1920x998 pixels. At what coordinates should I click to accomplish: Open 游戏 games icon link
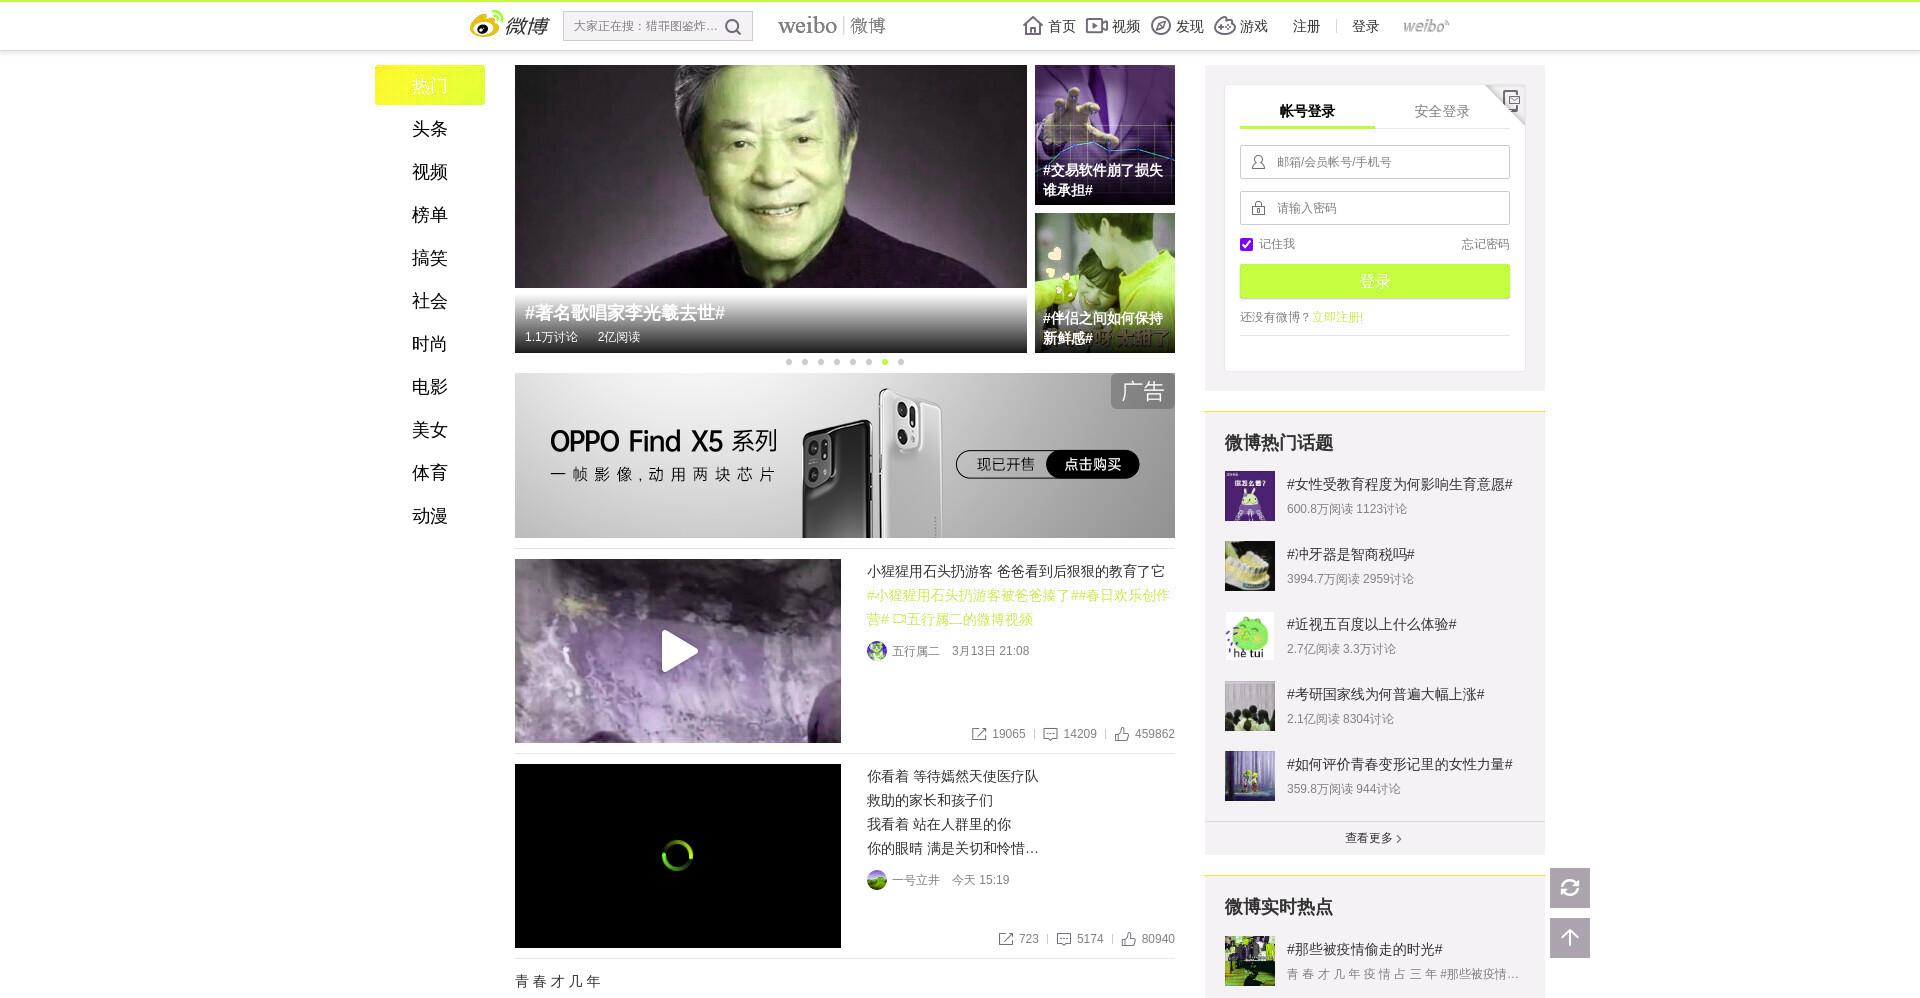(x=1241, y=26)
